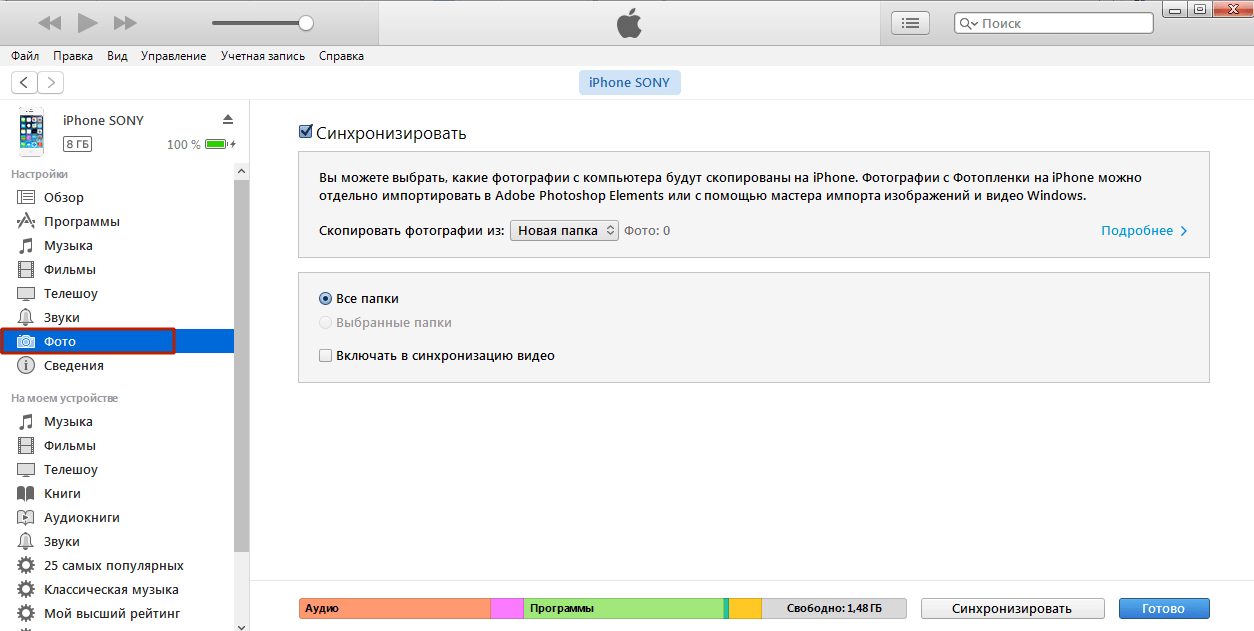Screen dimensions: 1254x631
Task: Click the Аудио segment of storage bar
Action: (x=395, y=608)
